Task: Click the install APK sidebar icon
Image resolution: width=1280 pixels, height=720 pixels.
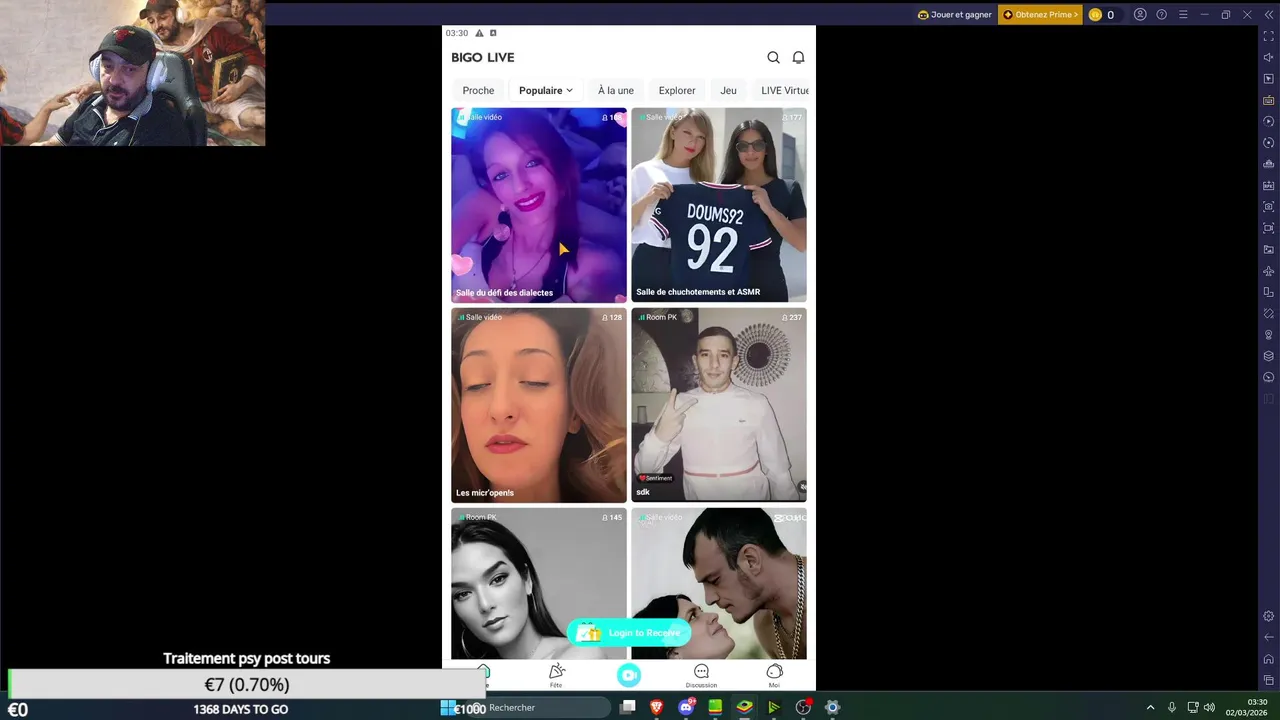Action: pos(1269,185)
